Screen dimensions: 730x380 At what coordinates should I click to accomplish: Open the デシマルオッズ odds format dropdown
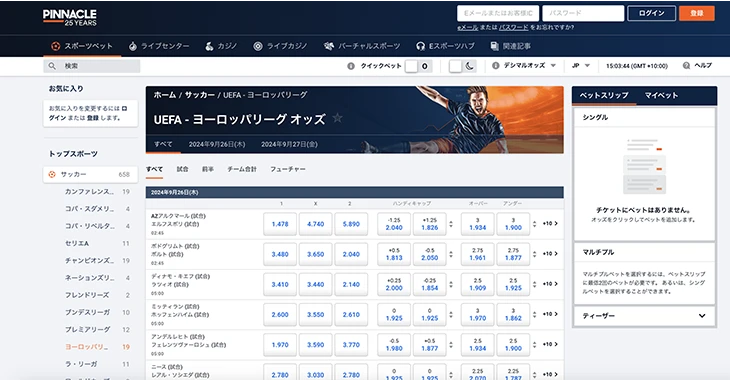530,66
